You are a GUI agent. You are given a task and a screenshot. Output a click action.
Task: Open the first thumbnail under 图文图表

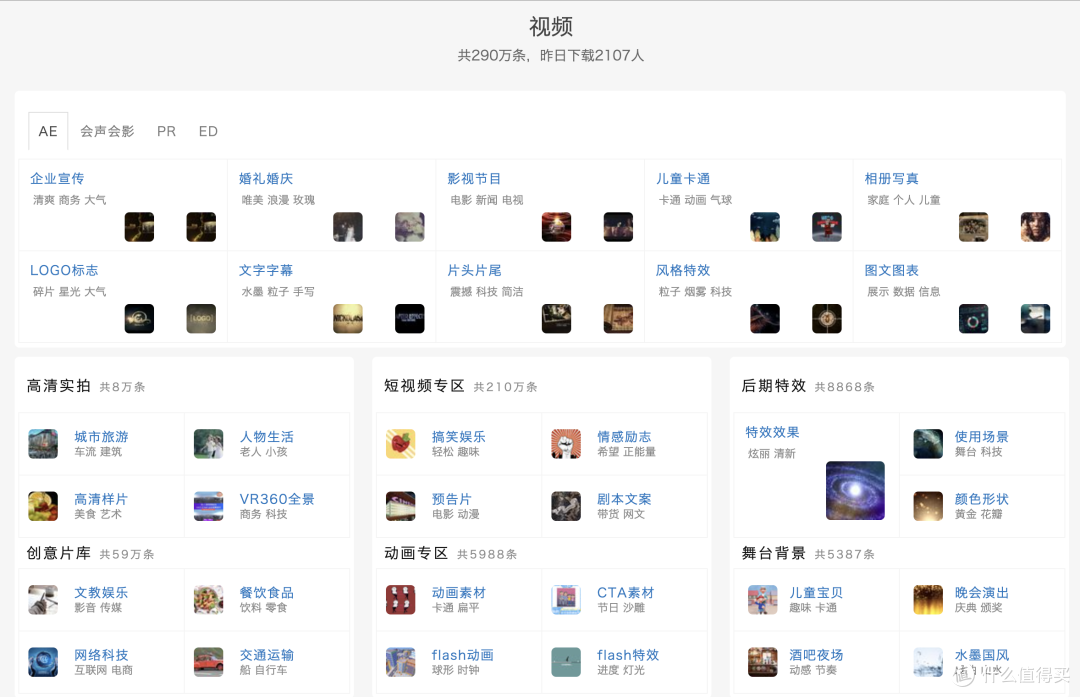click(973, 318)
